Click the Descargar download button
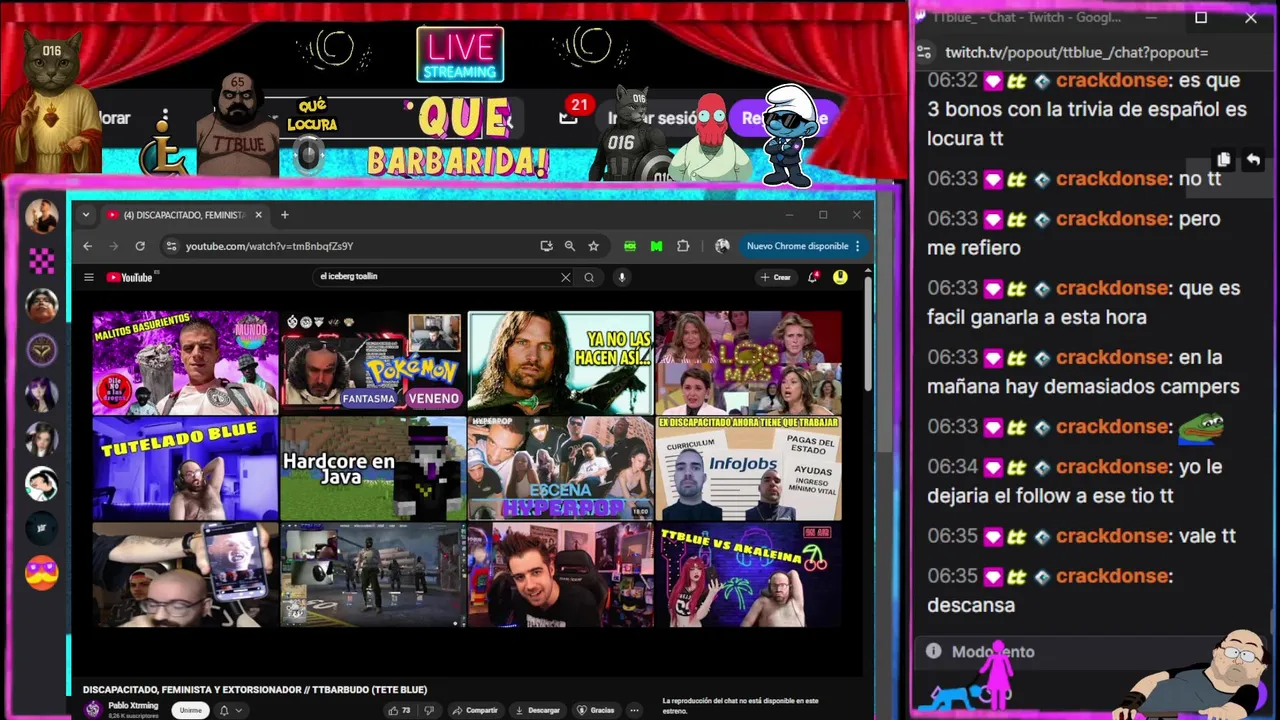 pyautogui.click(x=536, y=710)
